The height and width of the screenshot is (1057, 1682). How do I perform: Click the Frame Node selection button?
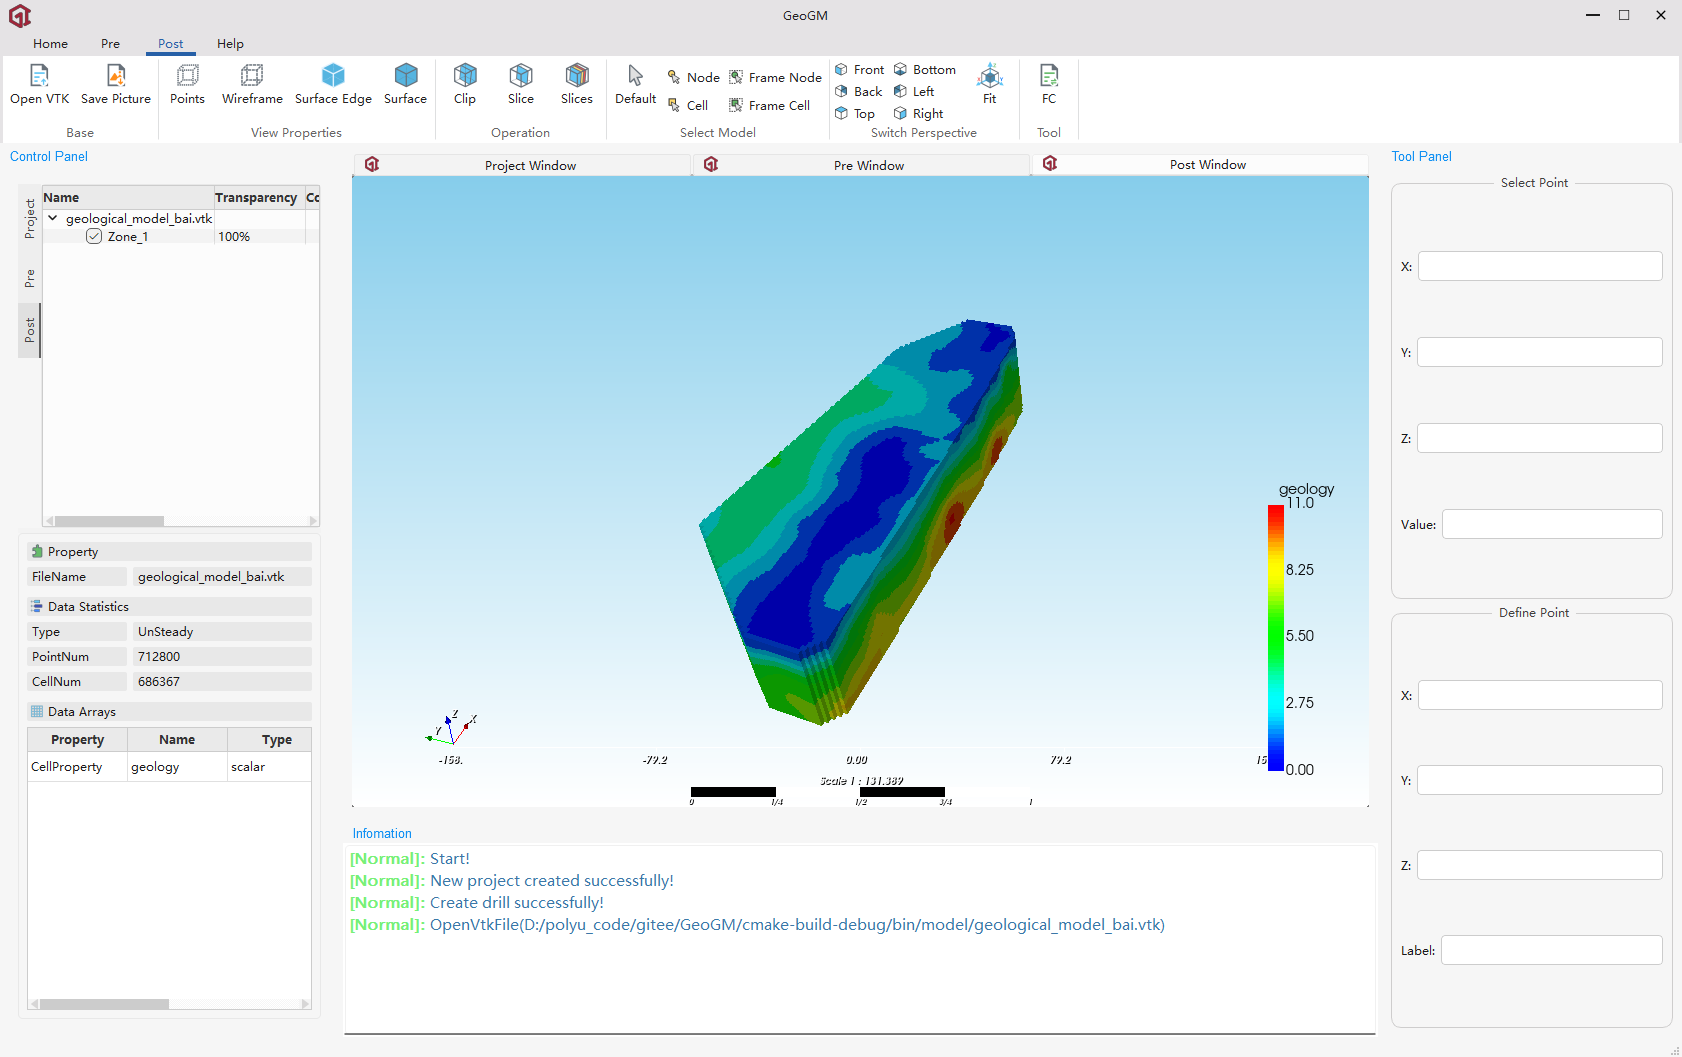point(775,78)
